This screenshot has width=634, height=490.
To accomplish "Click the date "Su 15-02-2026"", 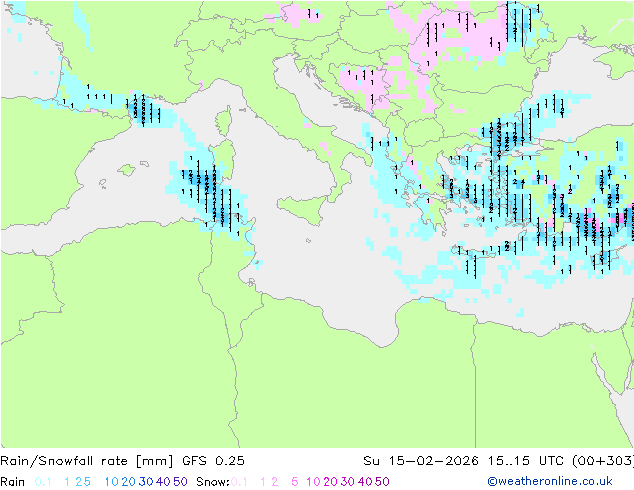I will click(421, 461).
